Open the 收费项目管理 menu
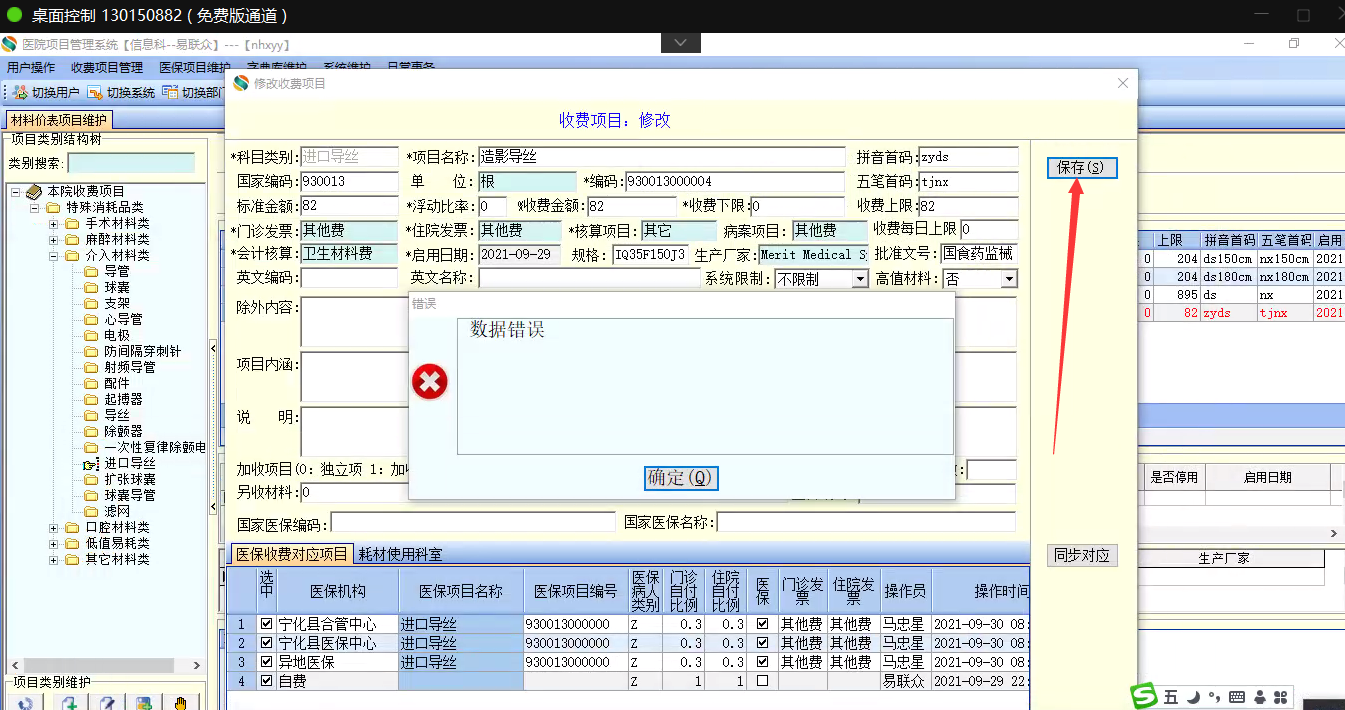The height and width of the screenshot is (710, 1345). point(107,68)
